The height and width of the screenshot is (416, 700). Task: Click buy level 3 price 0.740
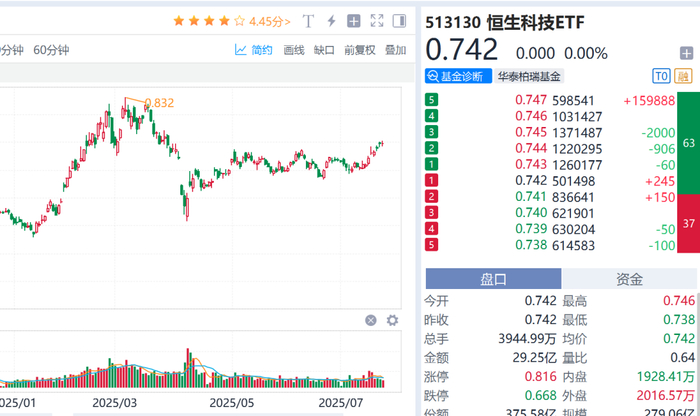pos(531,213)
